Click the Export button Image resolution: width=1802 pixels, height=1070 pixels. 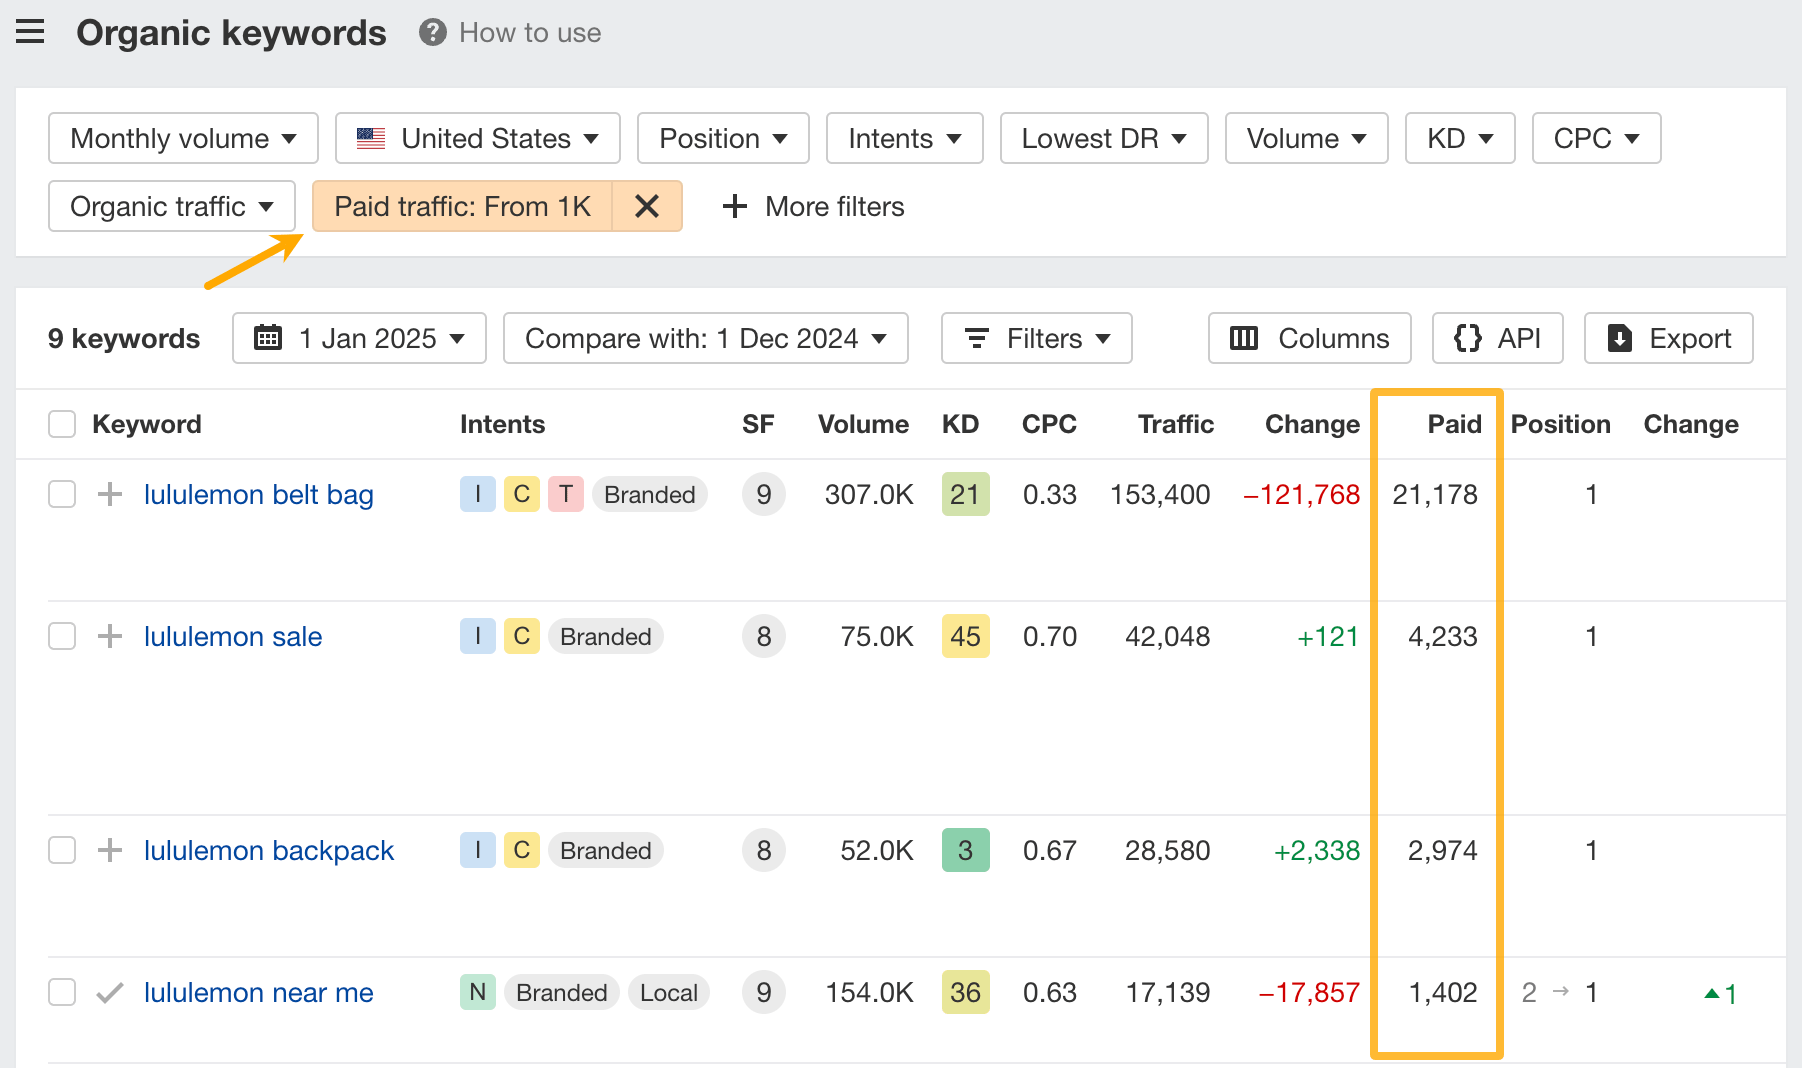[1668, 338]
